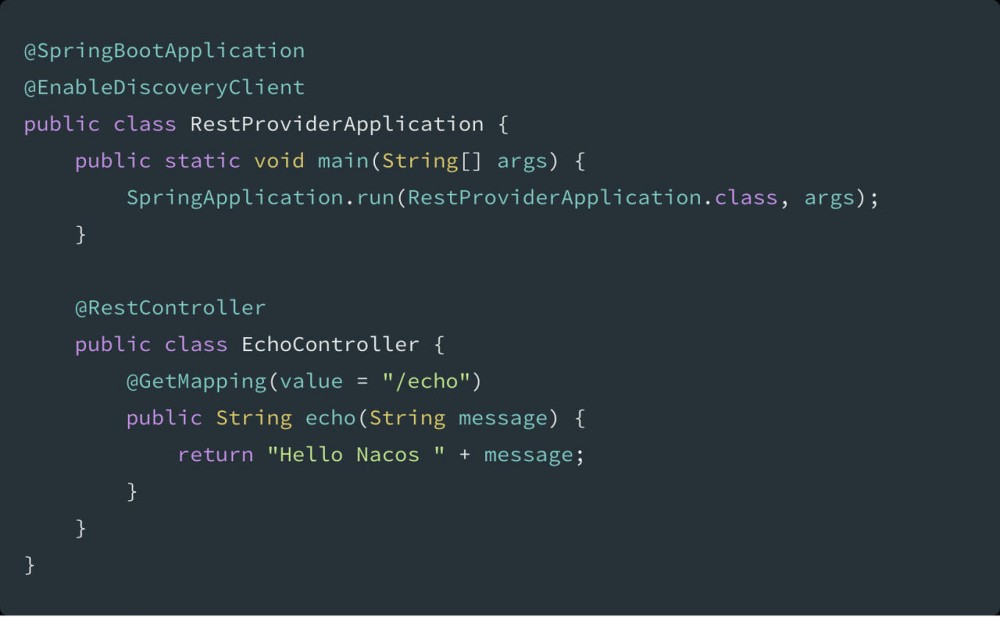Click the void return type
This screenshot has width=1000, height=617.
click(278, 161)
